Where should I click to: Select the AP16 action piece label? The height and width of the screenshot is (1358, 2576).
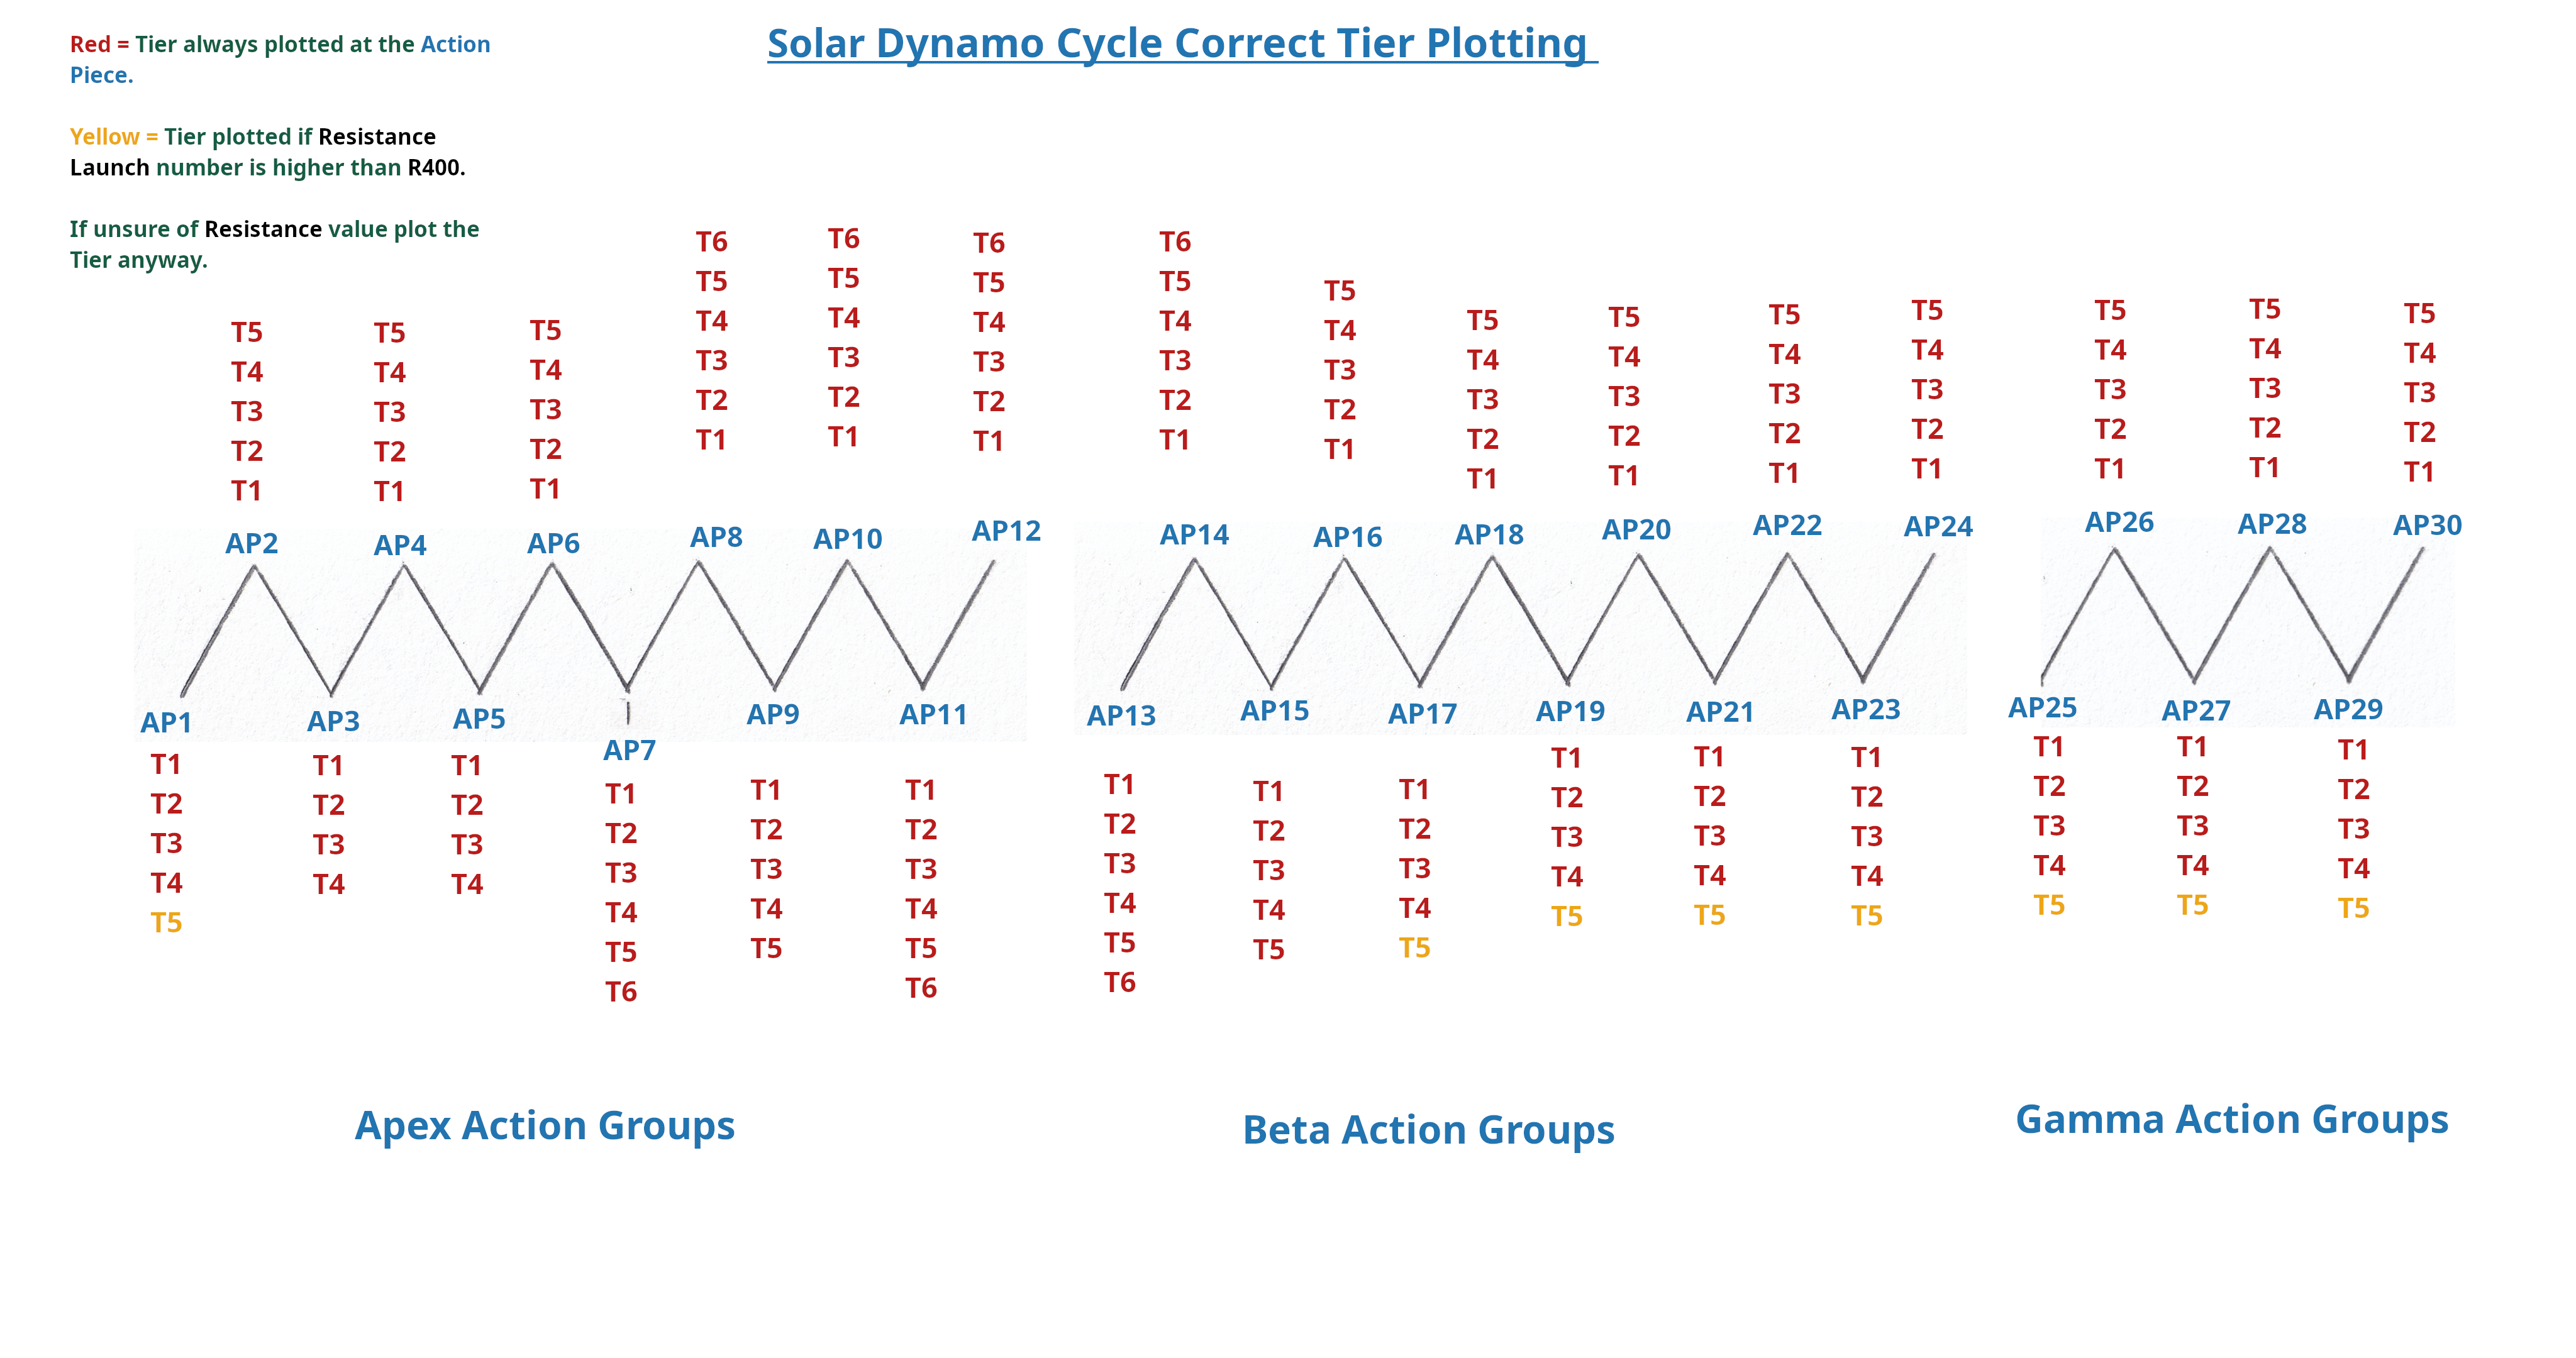1348,537
